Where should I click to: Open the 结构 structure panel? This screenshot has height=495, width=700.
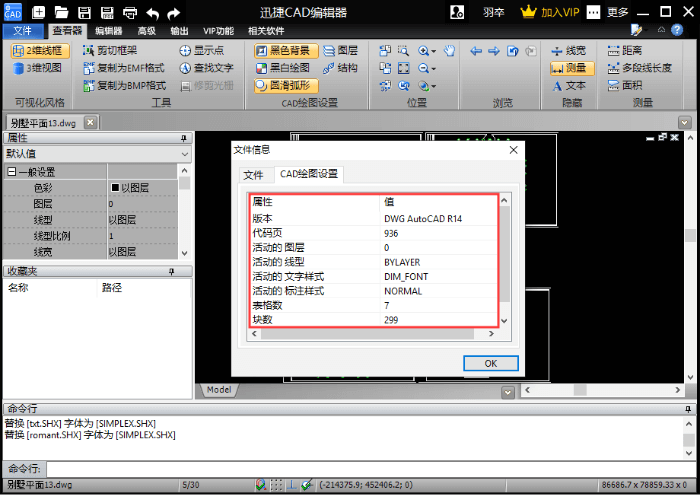coord(340,68)
